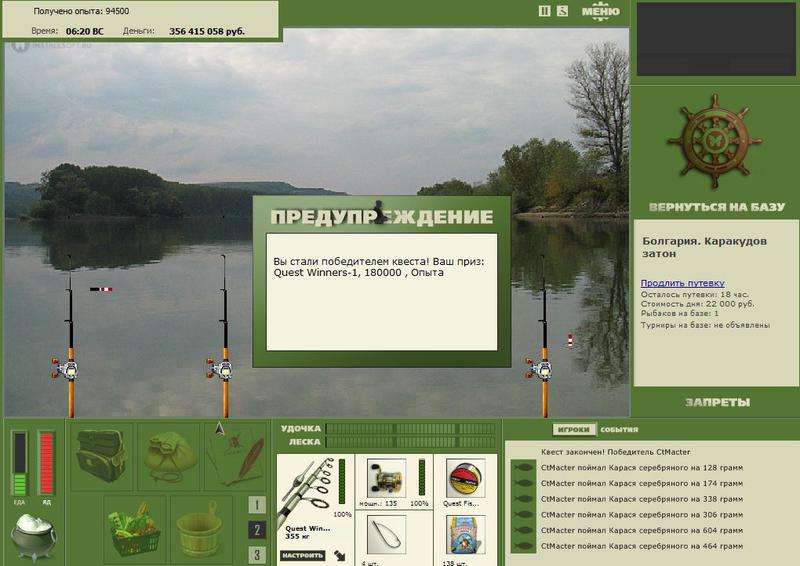Open the notebook with feather icon
800x566 pixels.
(x=236, y=456)
